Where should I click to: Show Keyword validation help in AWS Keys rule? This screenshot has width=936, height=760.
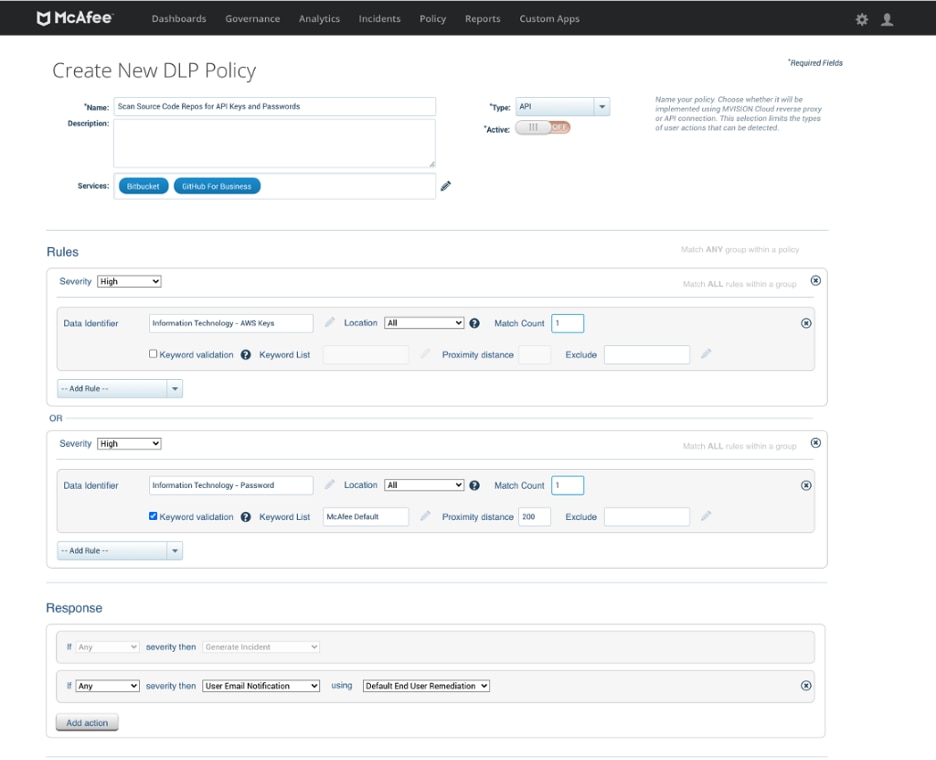(245, 355)
